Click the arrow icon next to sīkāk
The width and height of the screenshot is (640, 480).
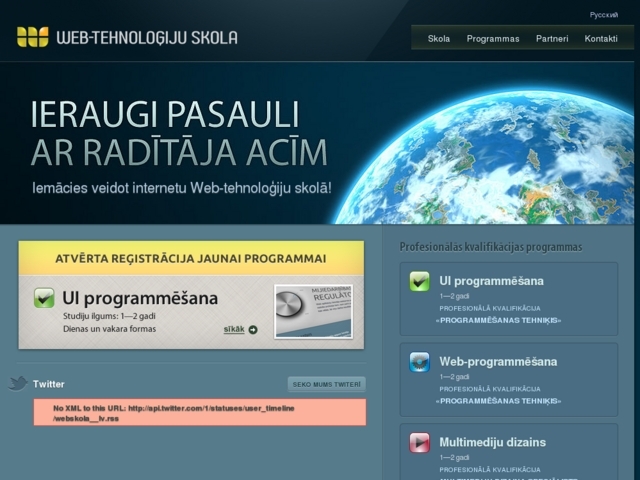[253, 330]
